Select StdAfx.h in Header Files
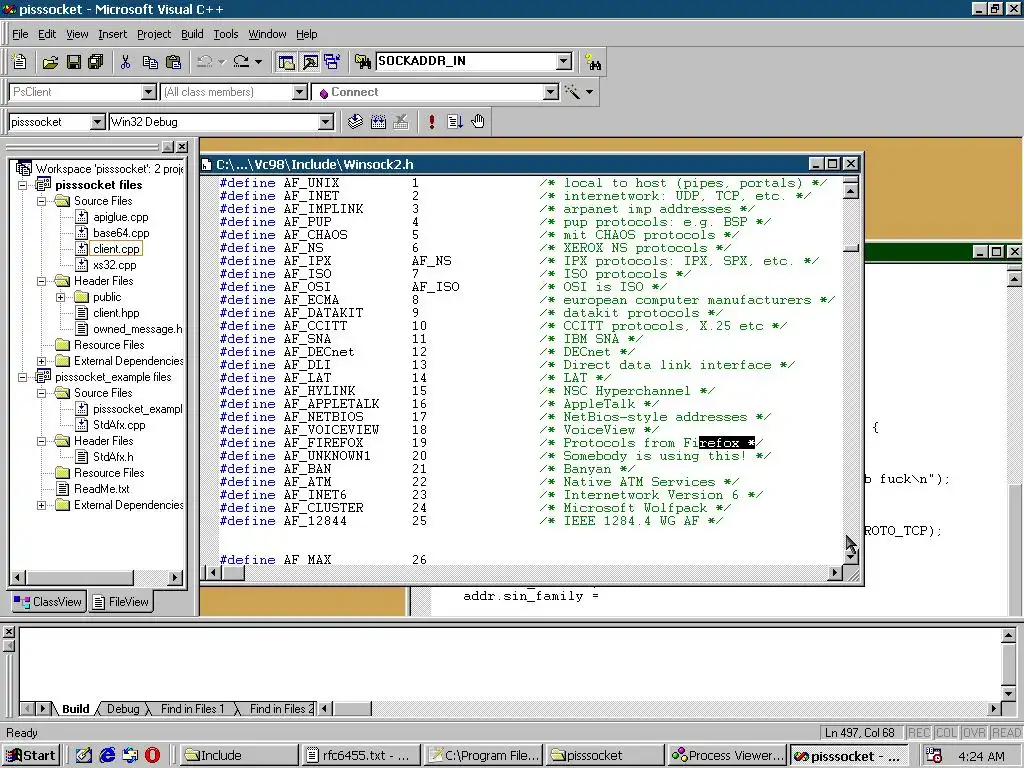The width and height of the screenshot is (1024, 768). click(x=113, y=457)
